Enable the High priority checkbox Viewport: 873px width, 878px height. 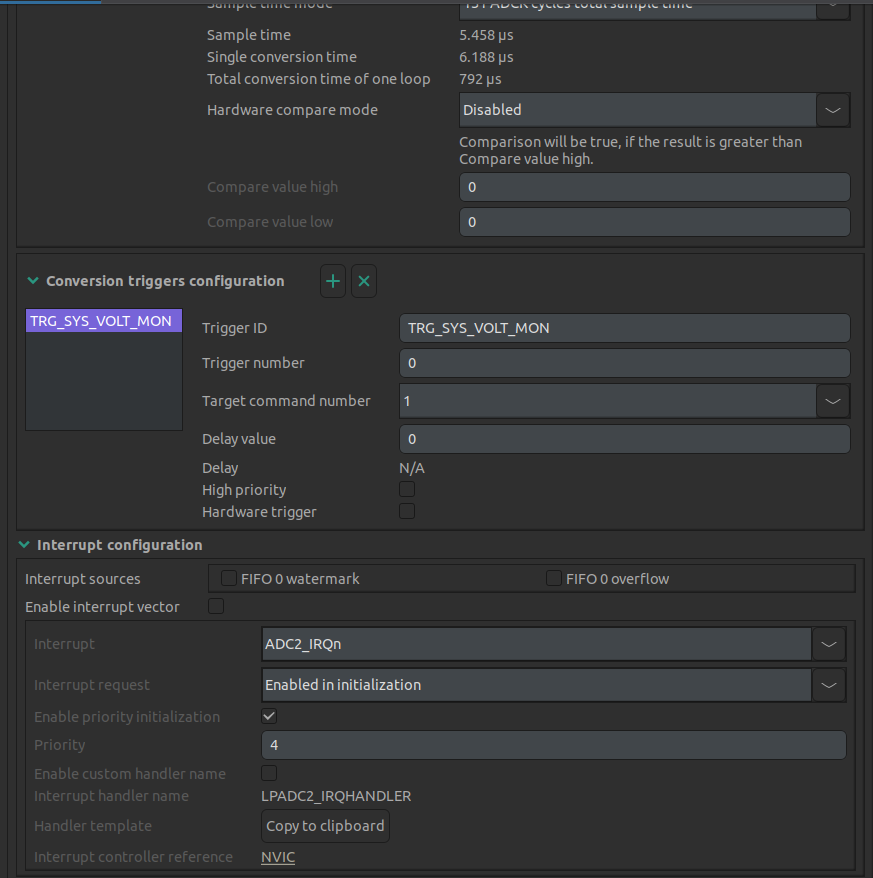click(407, 490)
